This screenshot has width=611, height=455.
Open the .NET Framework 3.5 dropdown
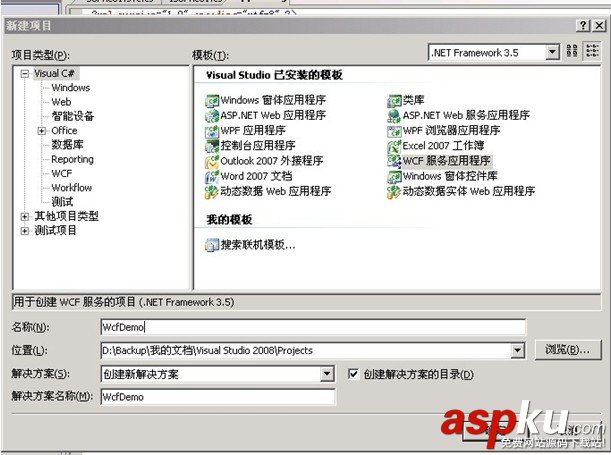(552, 52)
